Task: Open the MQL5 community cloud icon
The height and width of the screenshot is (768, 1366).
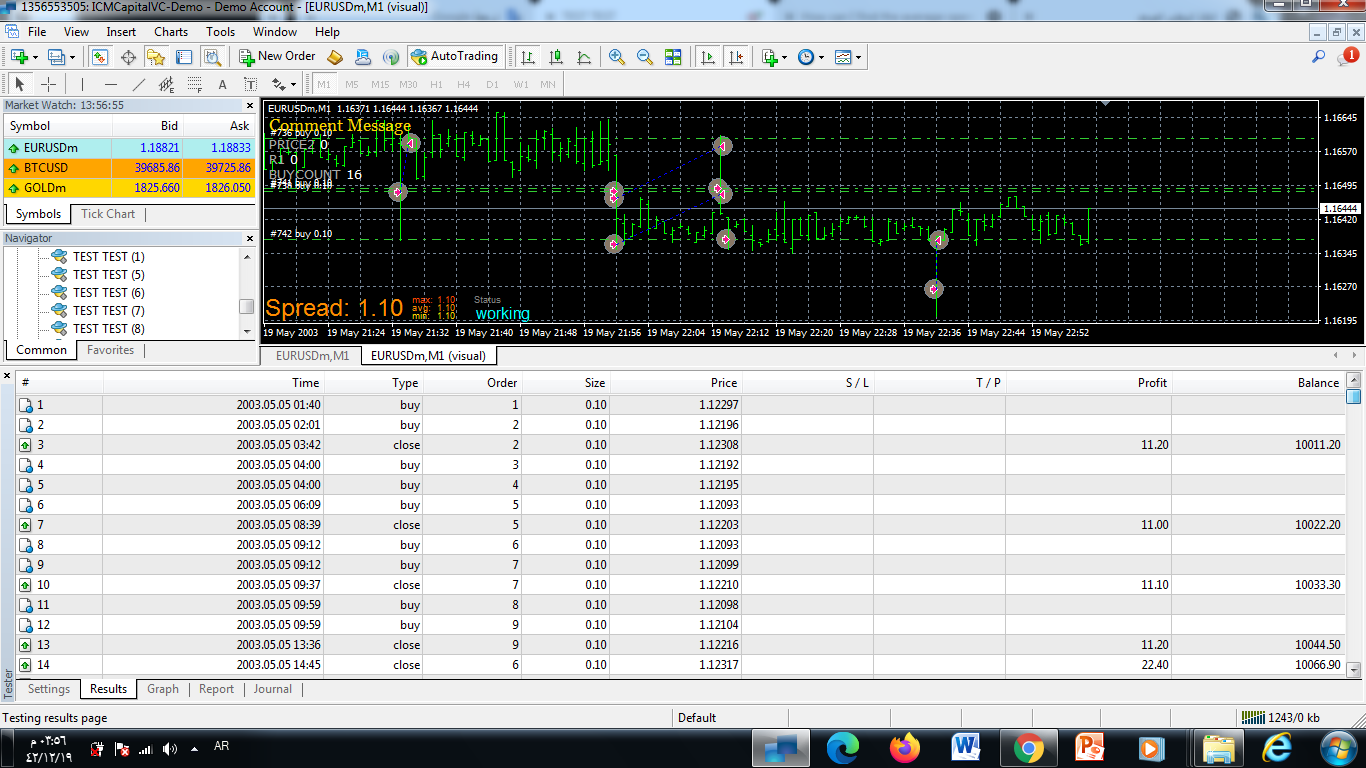Action: point(363,57)
